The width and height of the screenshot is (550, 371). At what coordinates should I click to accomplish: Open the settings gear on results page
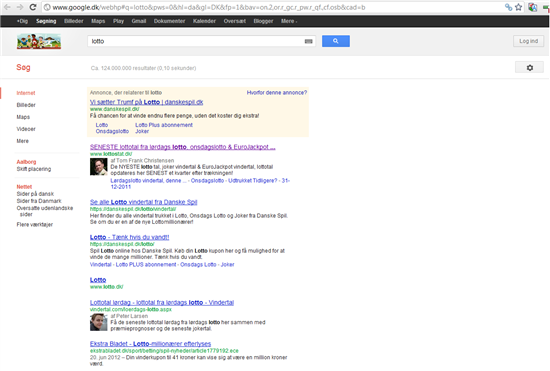click(x=529, y=67)
